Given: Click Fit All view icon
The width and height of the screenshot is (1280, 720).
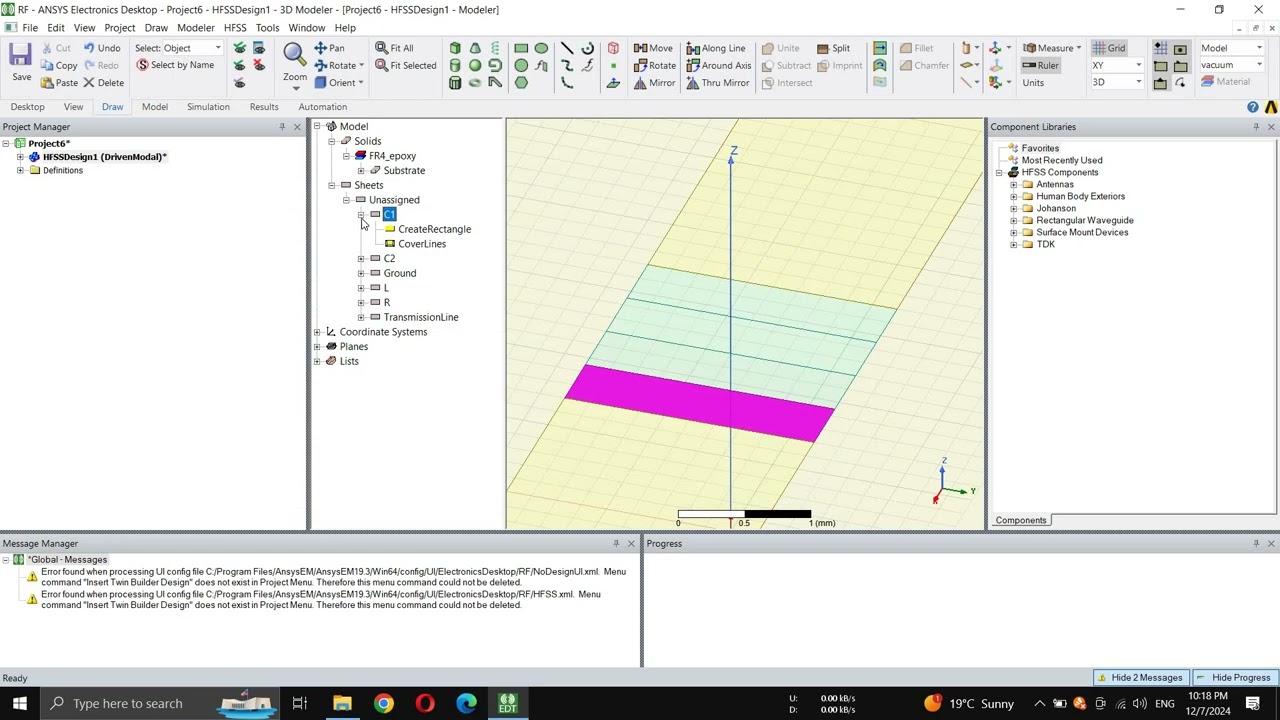Looking at the screenshot, I should coord(394,48).
